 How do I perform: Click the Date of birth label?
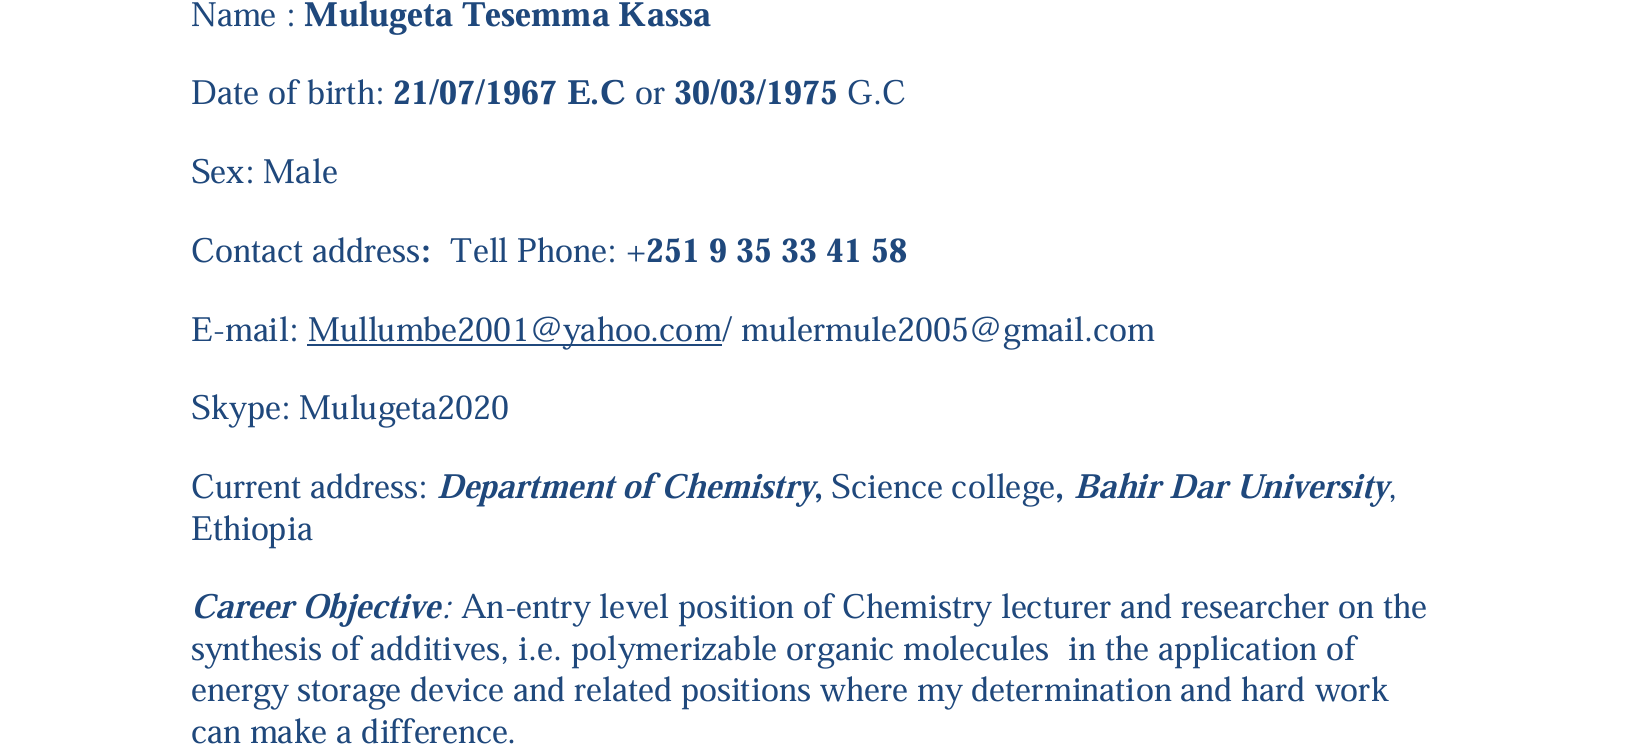[287, 94]
